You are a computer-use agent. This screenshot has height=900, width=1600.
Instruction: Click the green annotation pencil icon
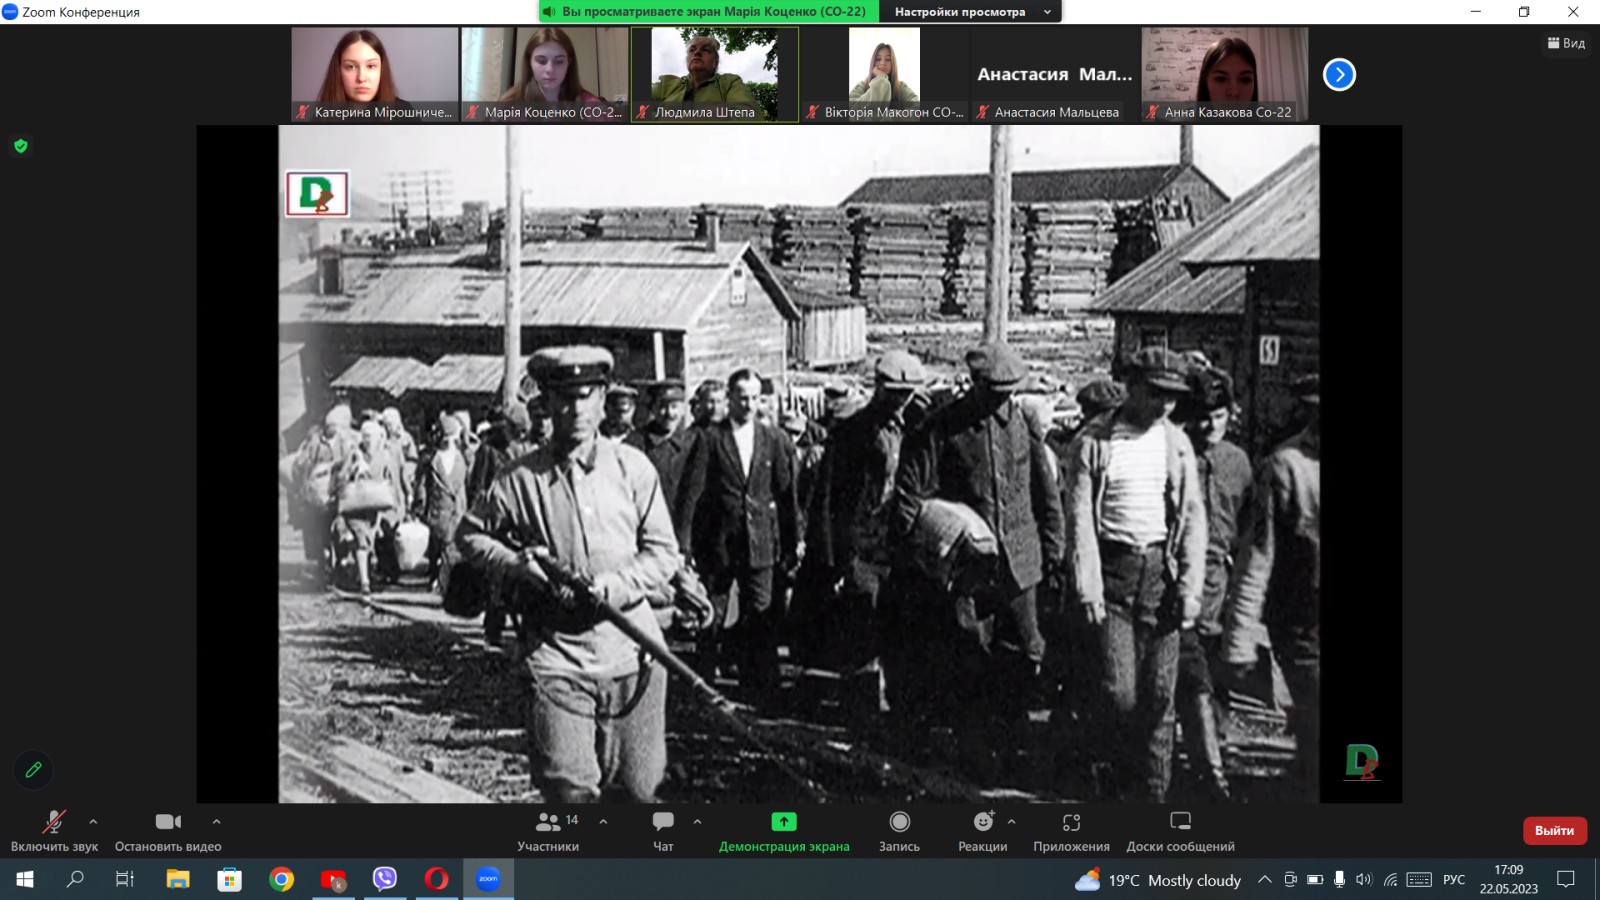33,770
